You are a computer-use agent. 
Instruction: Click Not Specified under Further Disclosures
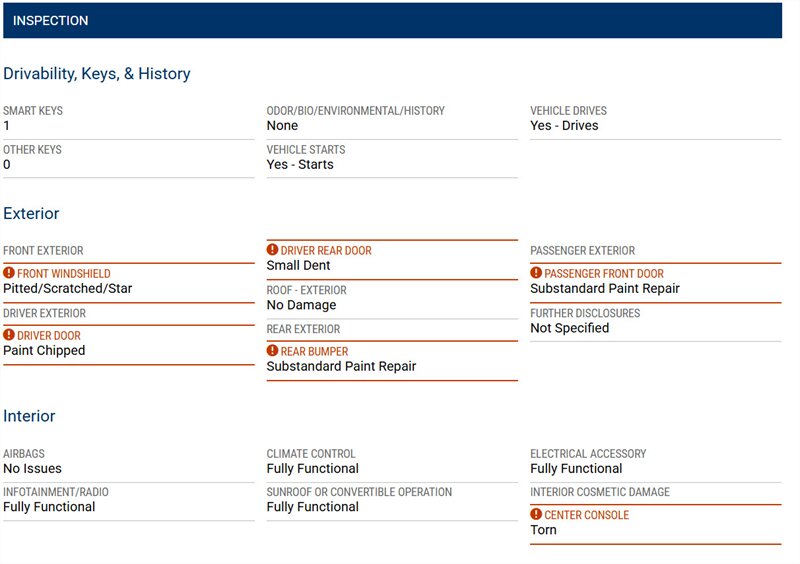coord(569,328)
